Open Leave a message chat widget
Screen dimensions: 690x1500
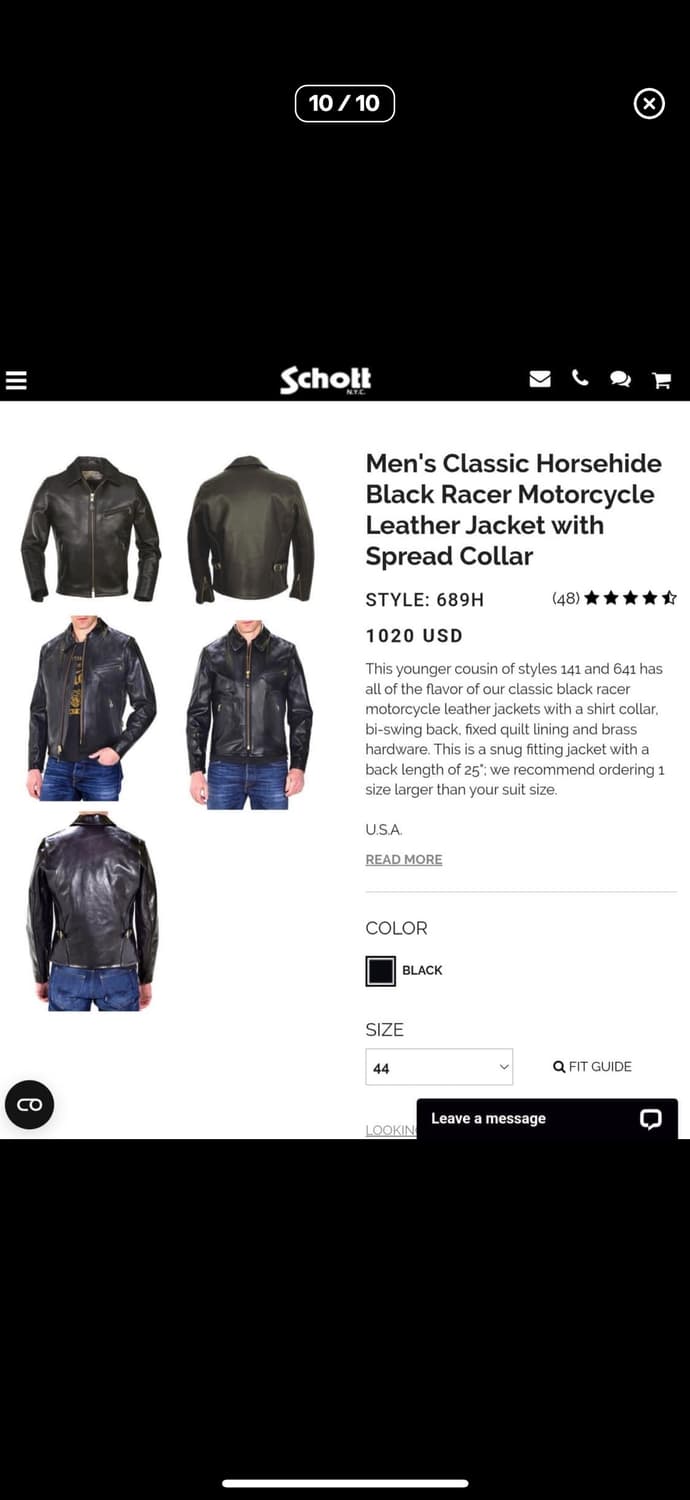[547, 1119]
